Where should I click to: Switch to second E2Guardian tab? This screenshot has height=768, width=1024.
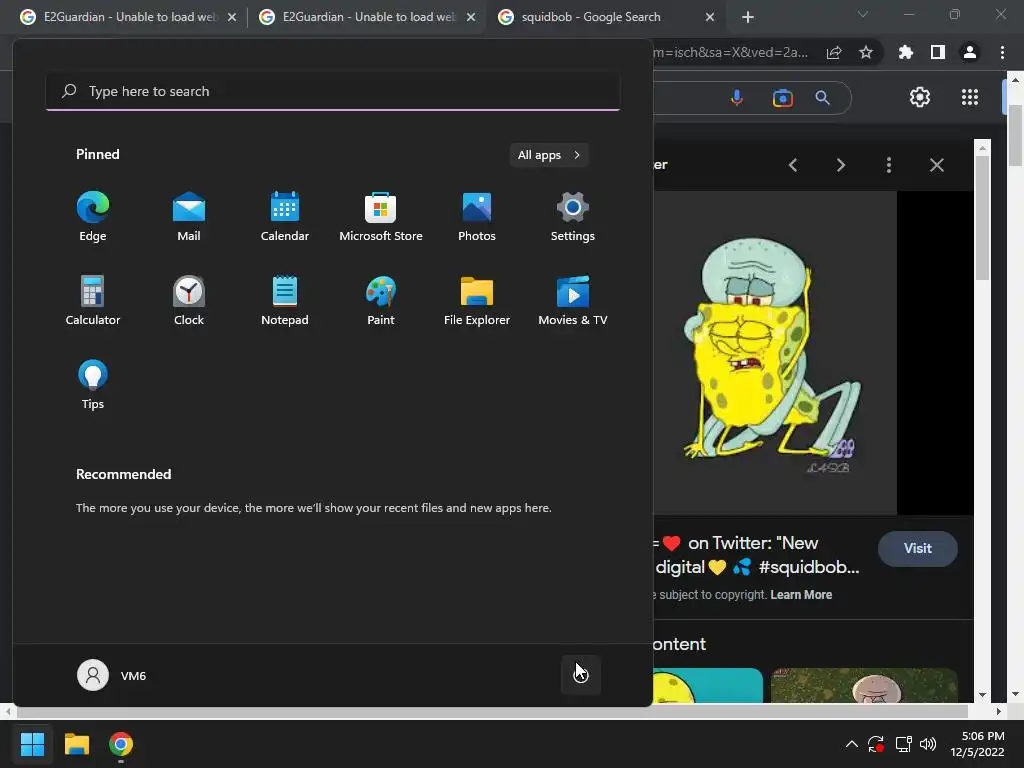[x=367, y=17]
